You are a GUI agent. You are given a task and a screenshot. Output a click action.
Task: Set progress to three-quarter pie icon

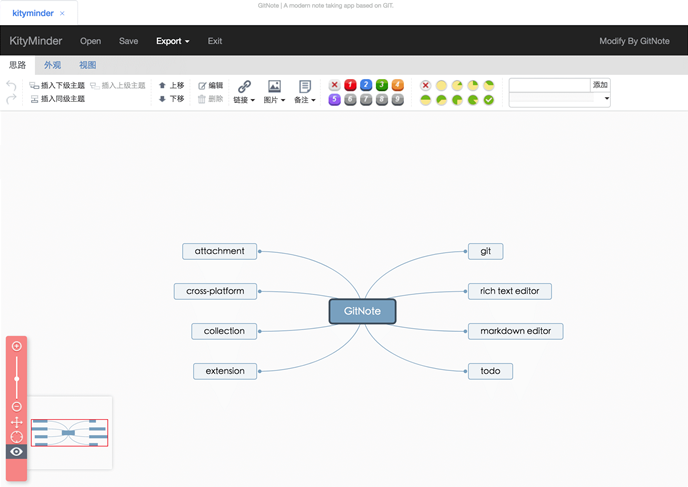click(x=457, y=100)
